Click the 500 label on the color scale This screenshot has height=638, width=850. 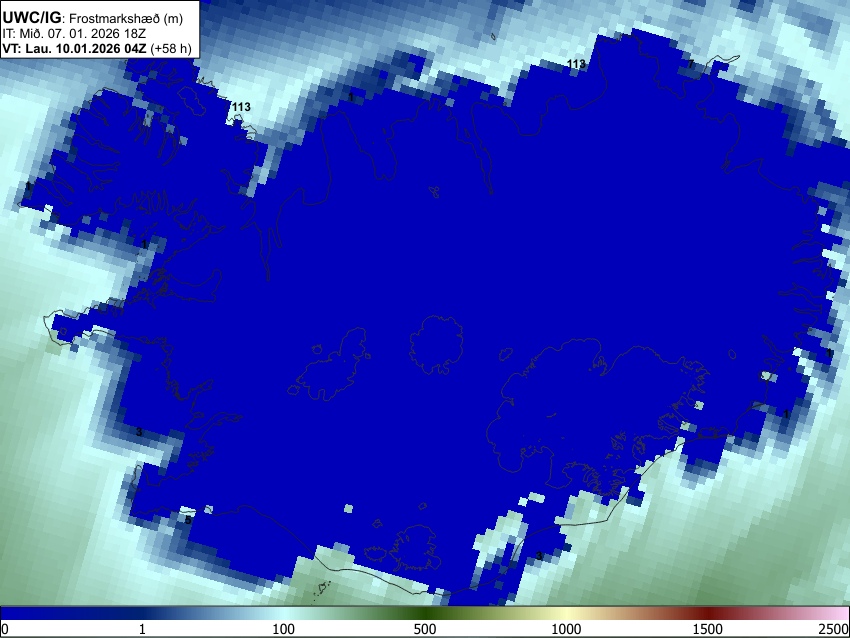[x=424, y=629]
